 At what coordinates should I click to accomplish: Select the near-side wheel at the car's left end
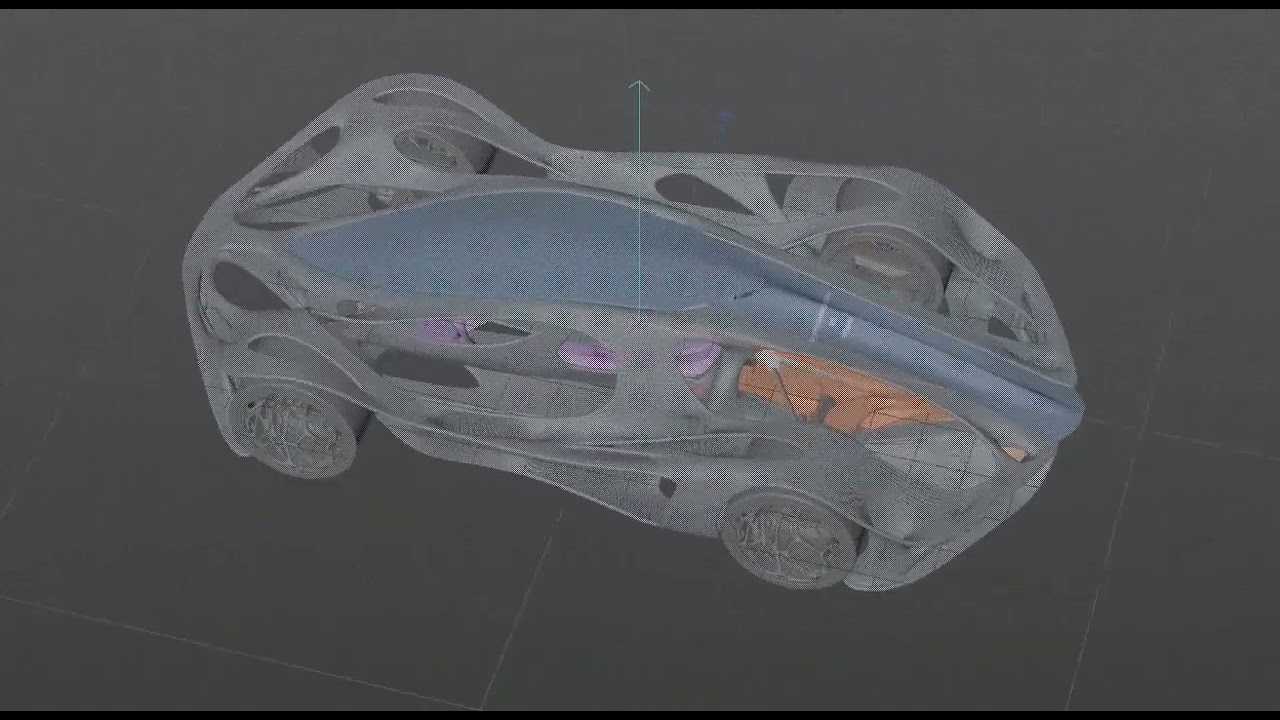(x=295, y=425)
